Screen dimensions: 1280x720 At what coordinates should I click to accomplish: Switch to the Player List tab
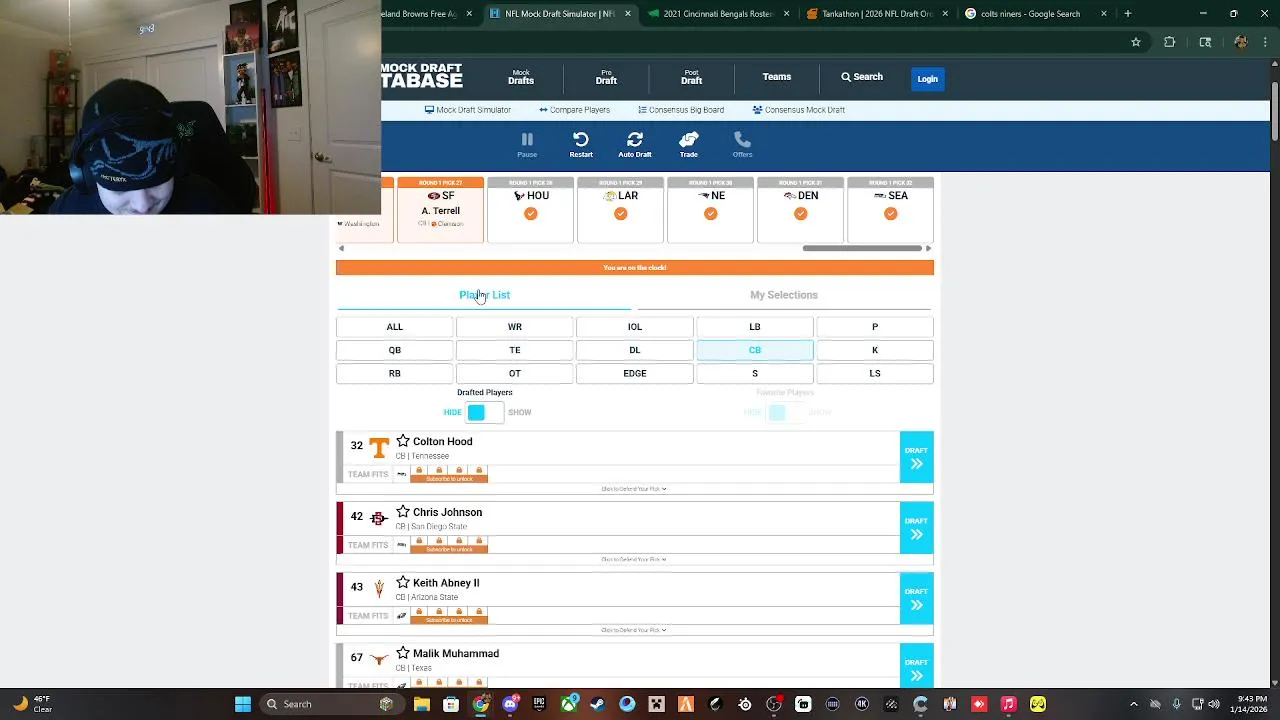click(x=484, y=295)
